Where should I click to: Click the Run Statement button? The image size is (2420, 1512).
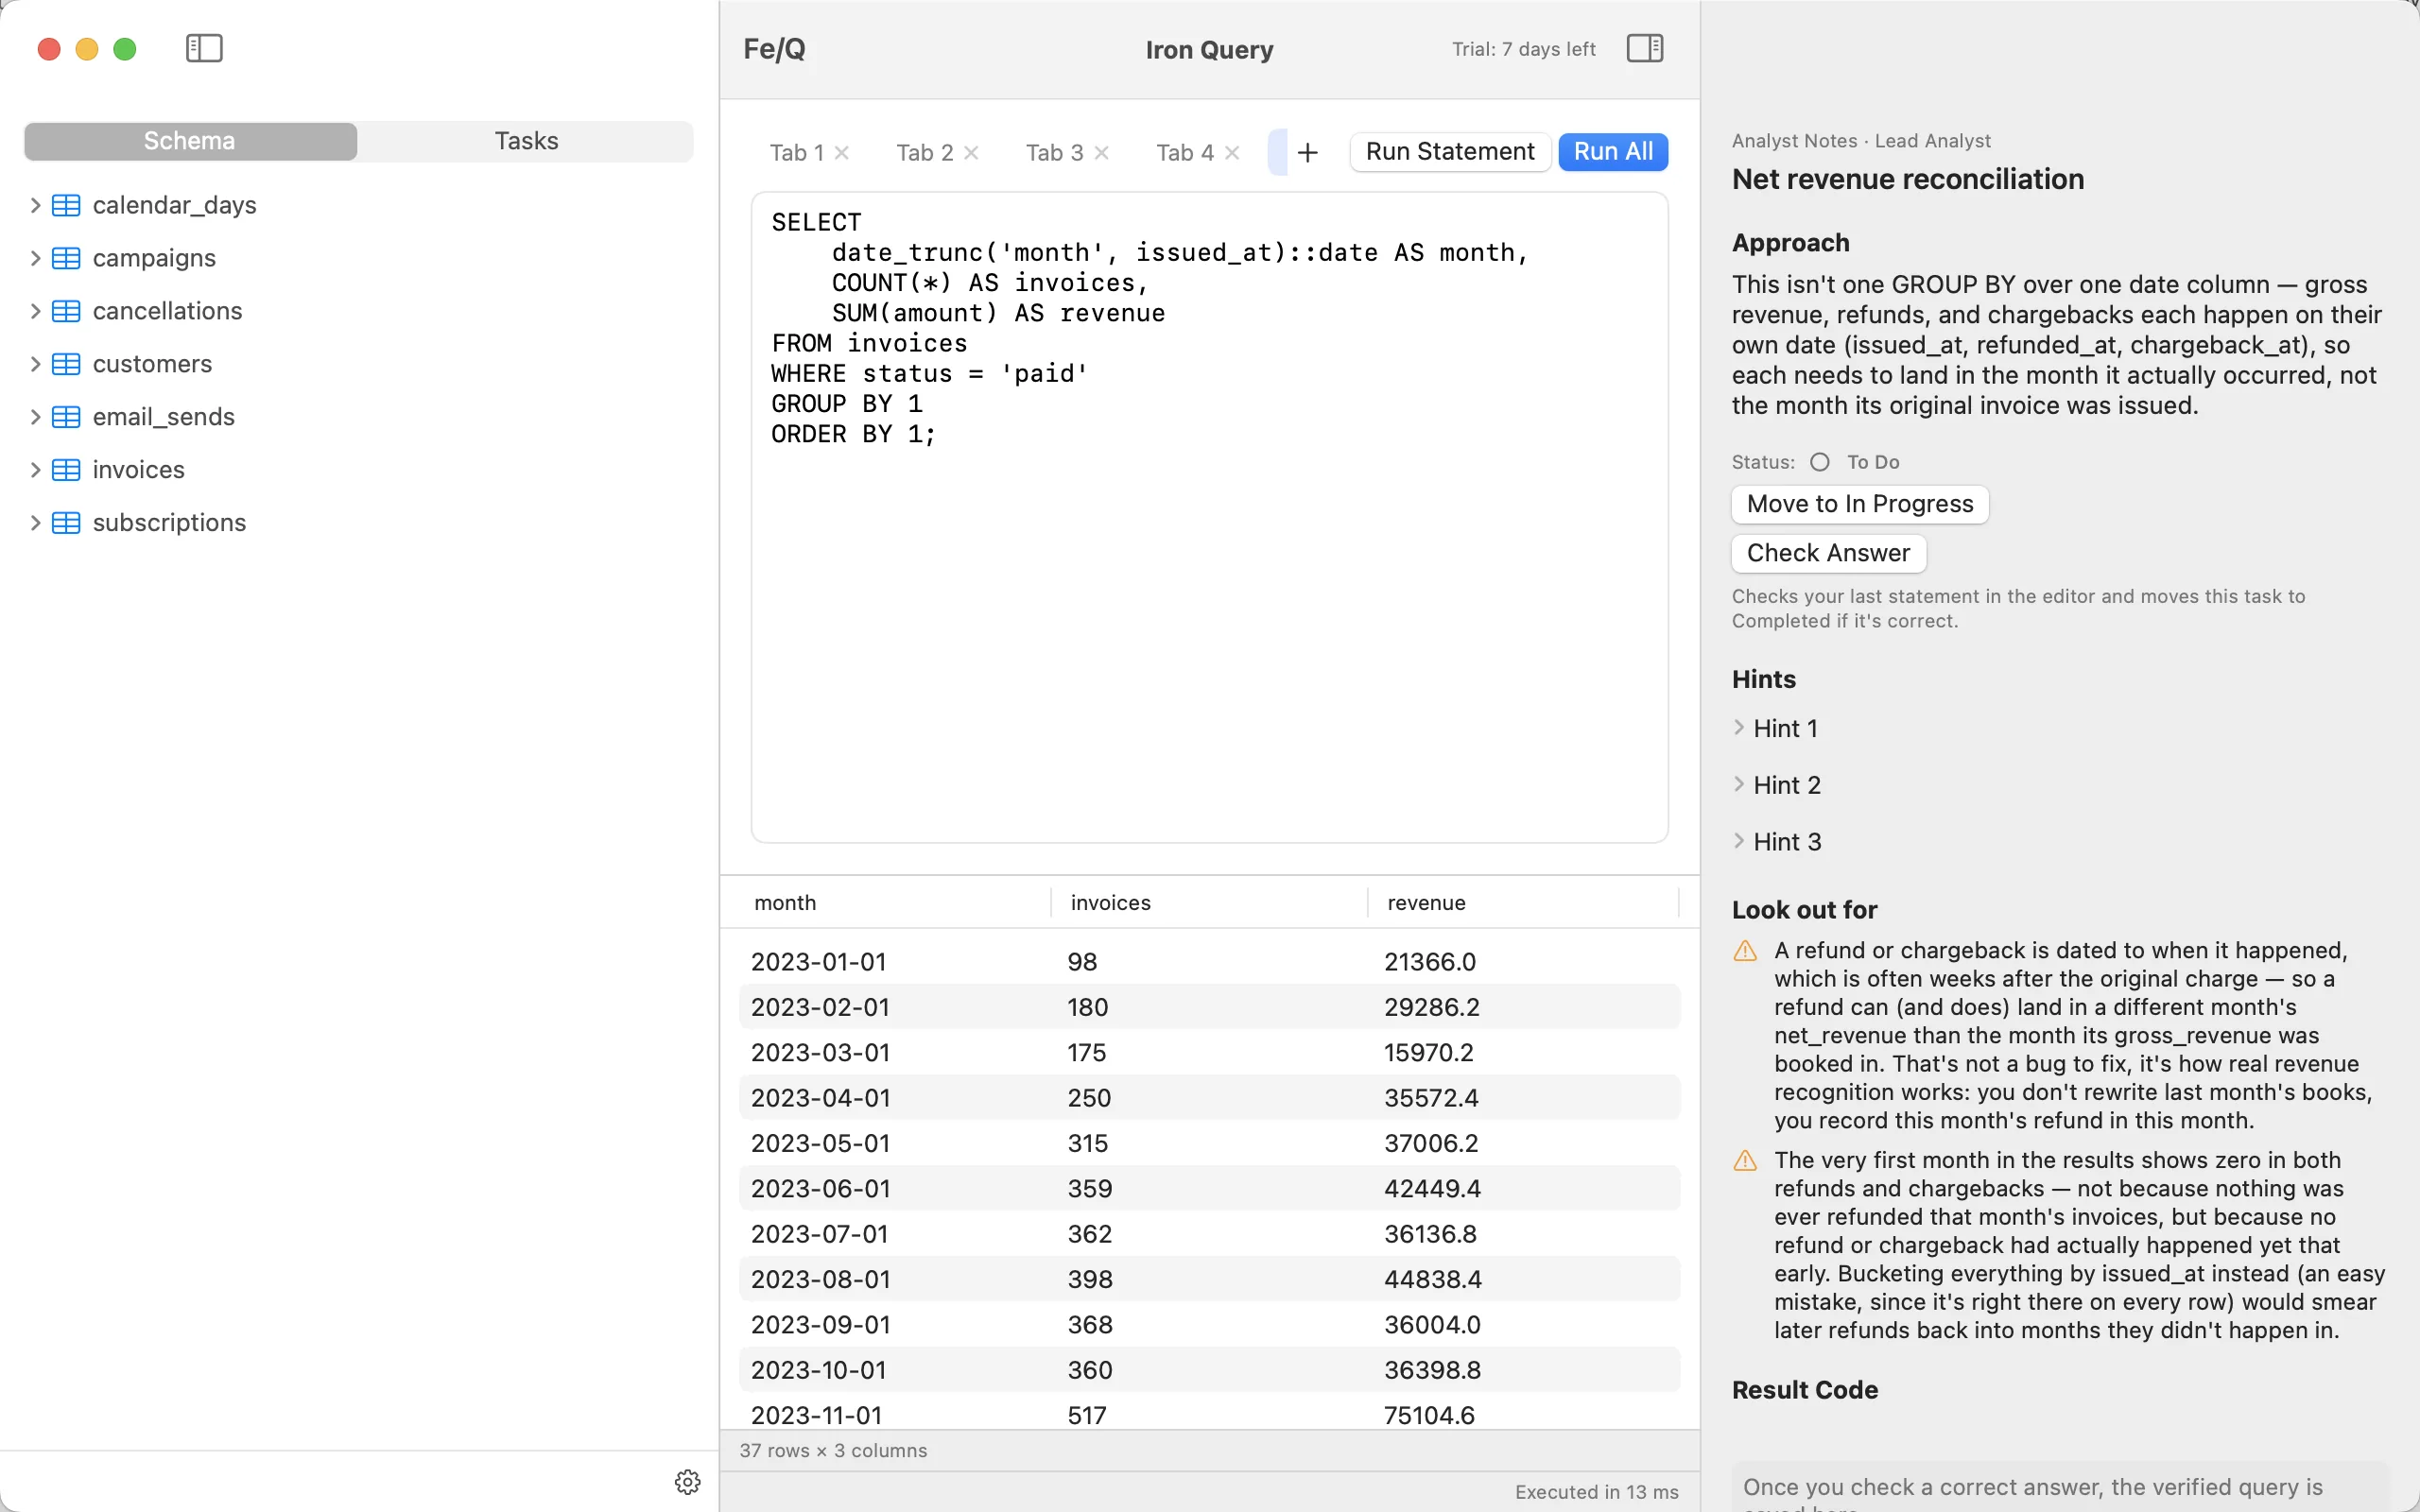(x=1450, y=152)
